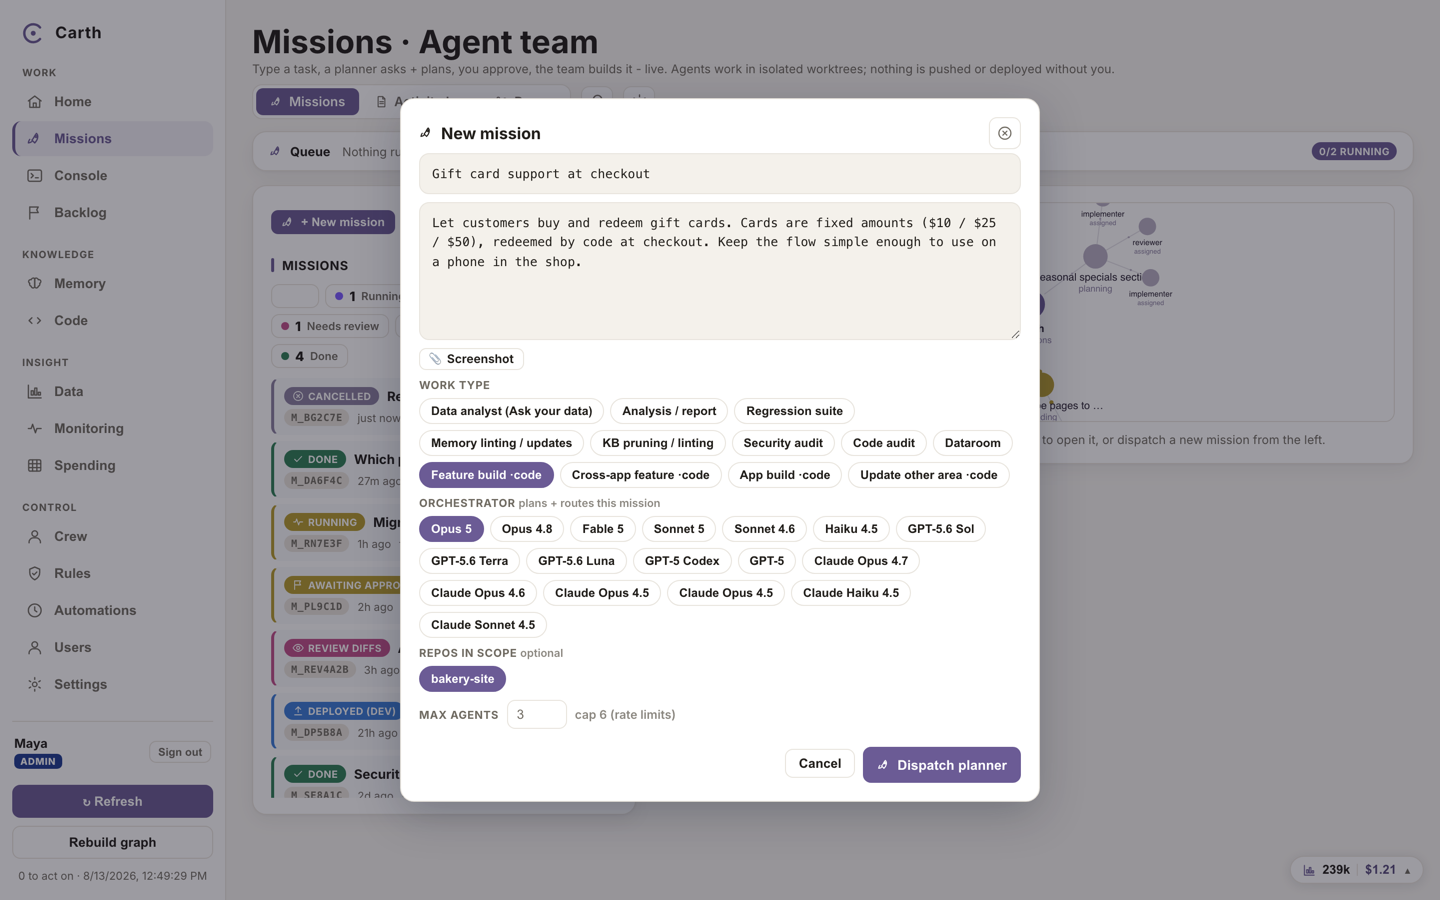Select the Data analyst work type
Viewport: 1440px width, 900px height.
(511, 411)
